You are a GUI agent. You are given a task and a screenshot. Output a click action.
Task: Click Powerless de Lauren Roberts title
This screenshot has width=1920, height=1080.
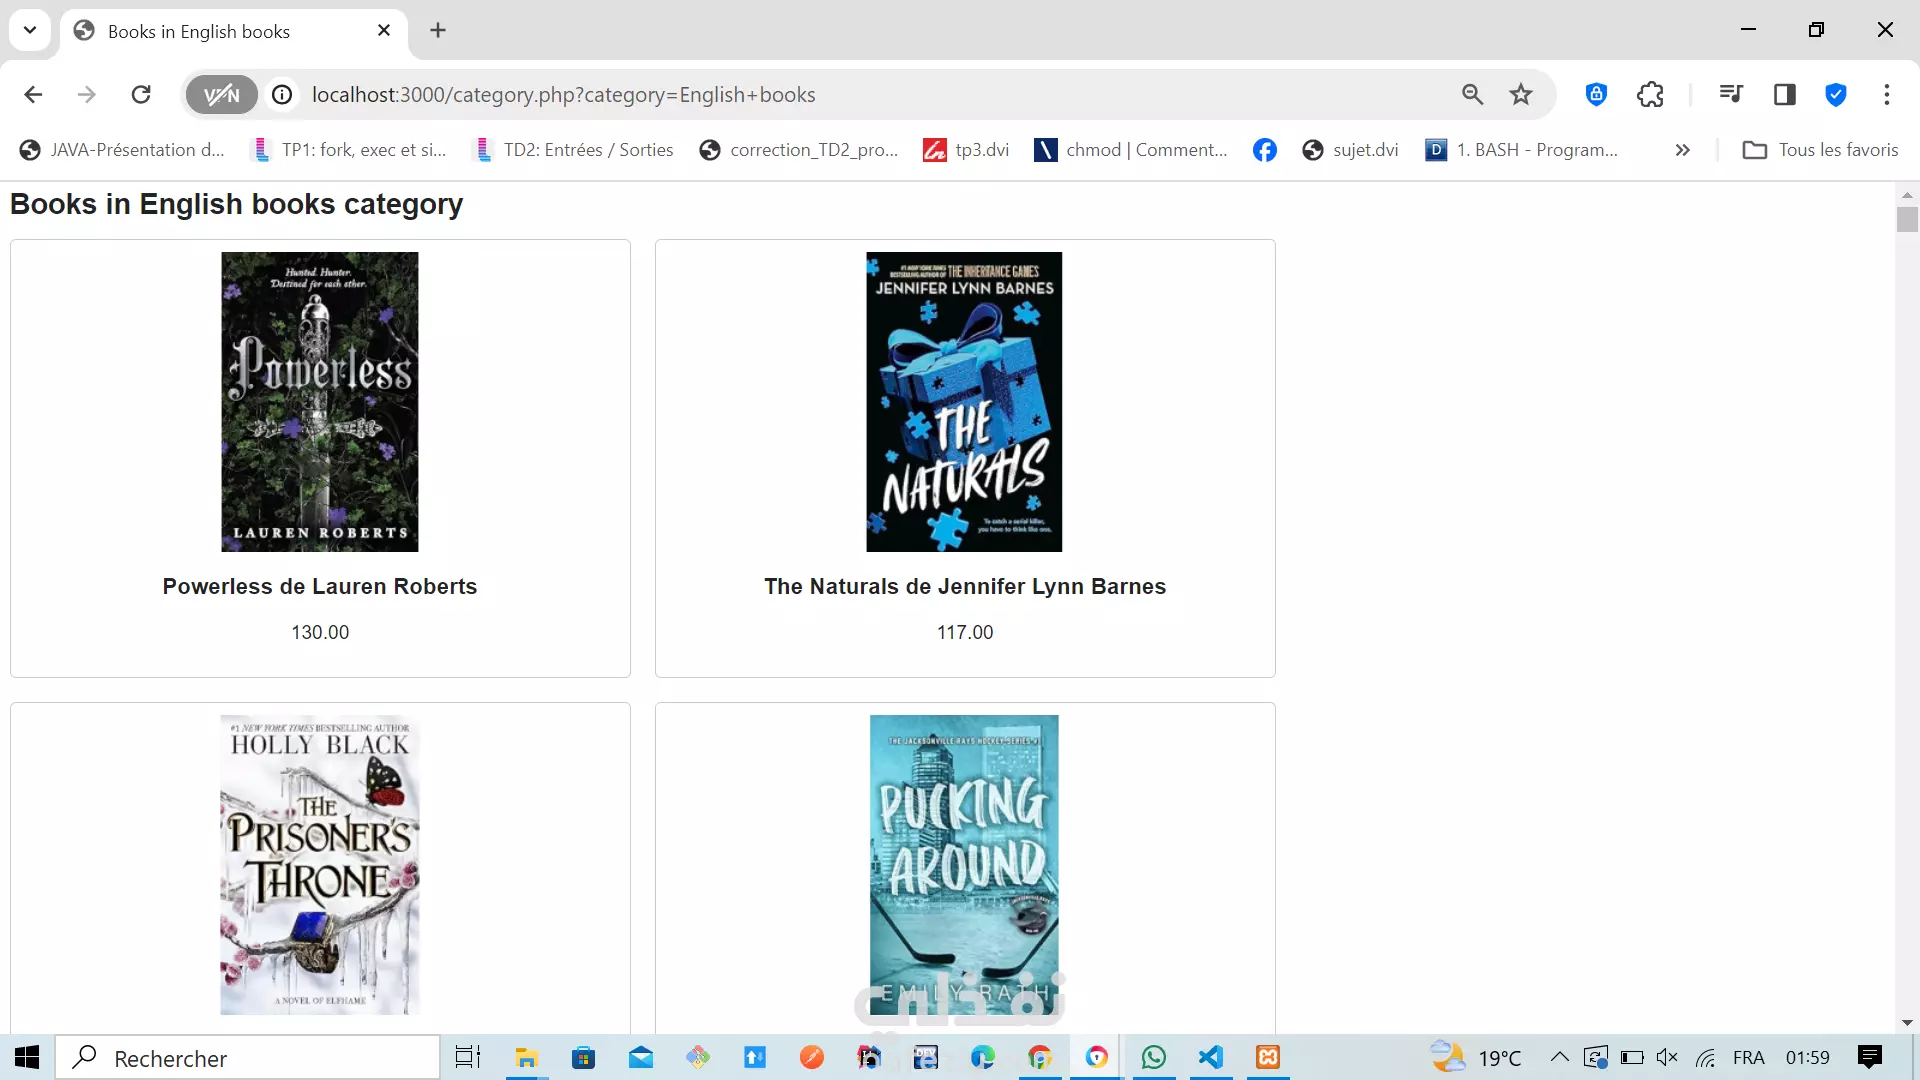tap(320, 587)
